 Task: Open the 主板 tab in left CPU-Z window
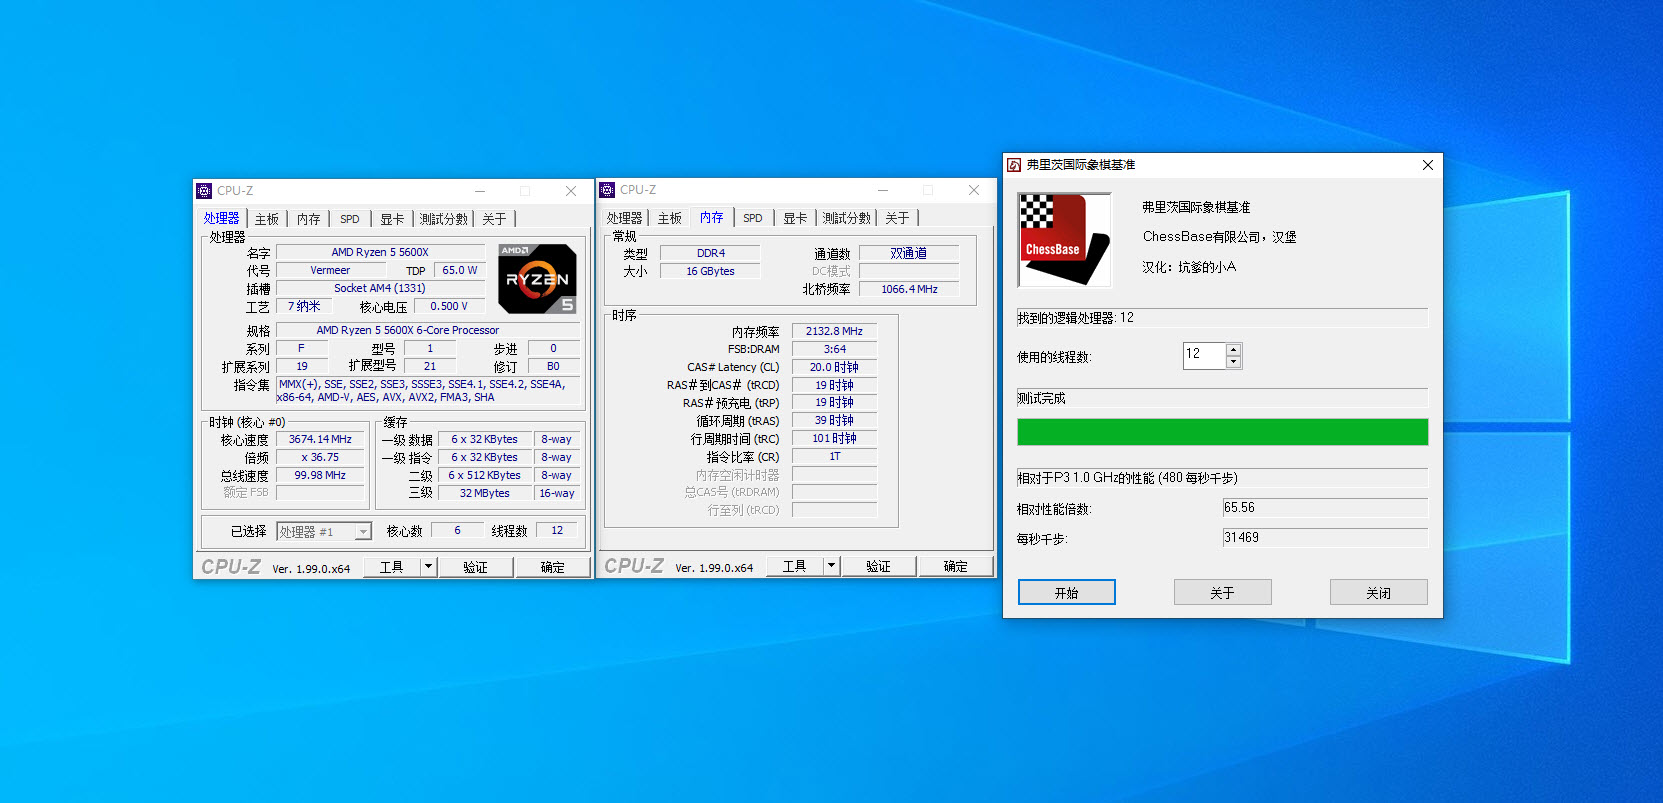pos(267,219)
